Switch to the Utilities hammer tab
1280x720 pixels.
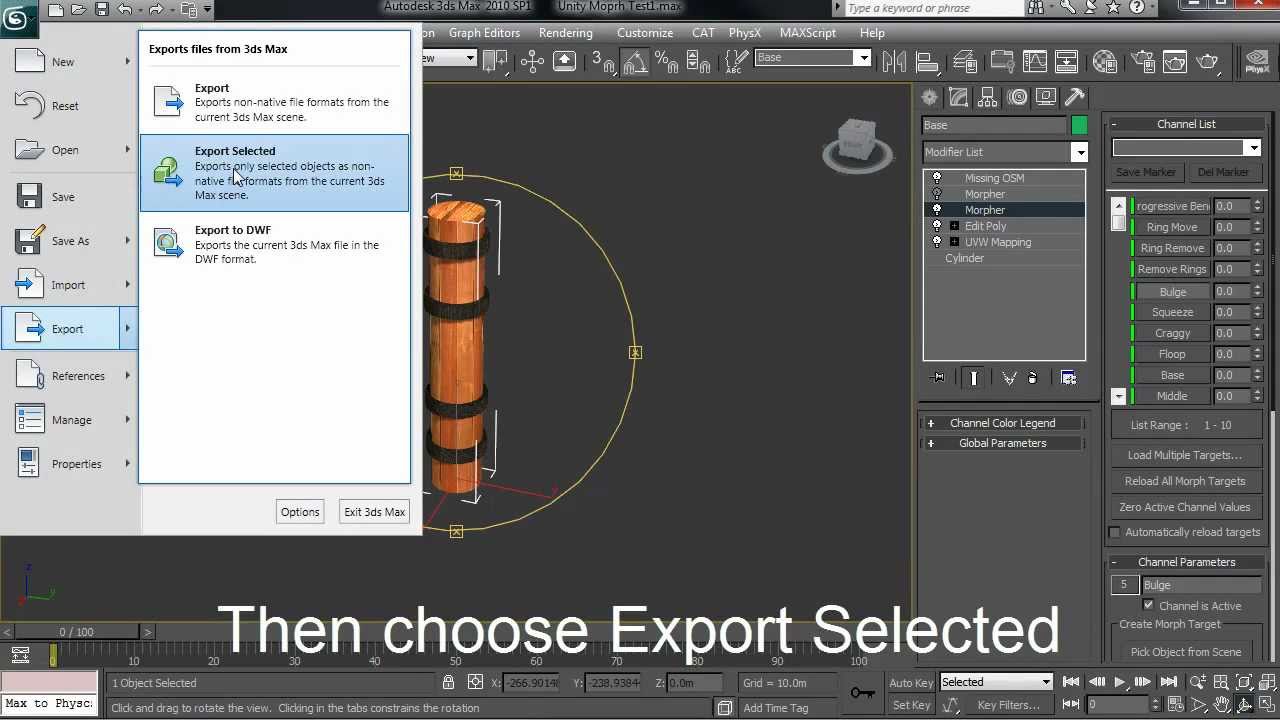(x=1075, y=97)
